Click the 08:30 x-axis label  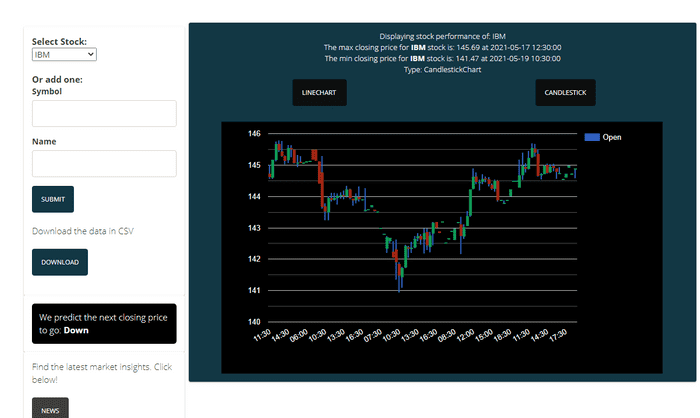point(446,335)
